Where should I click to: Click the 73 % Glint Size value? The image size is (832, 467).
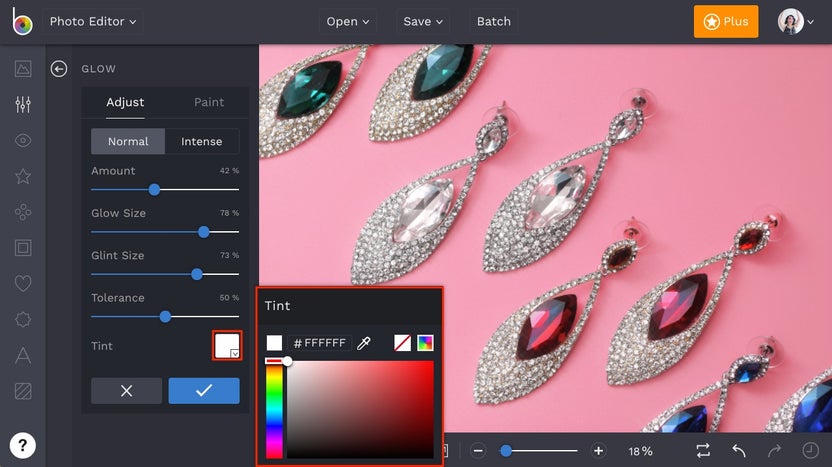[x=229, y=255]
